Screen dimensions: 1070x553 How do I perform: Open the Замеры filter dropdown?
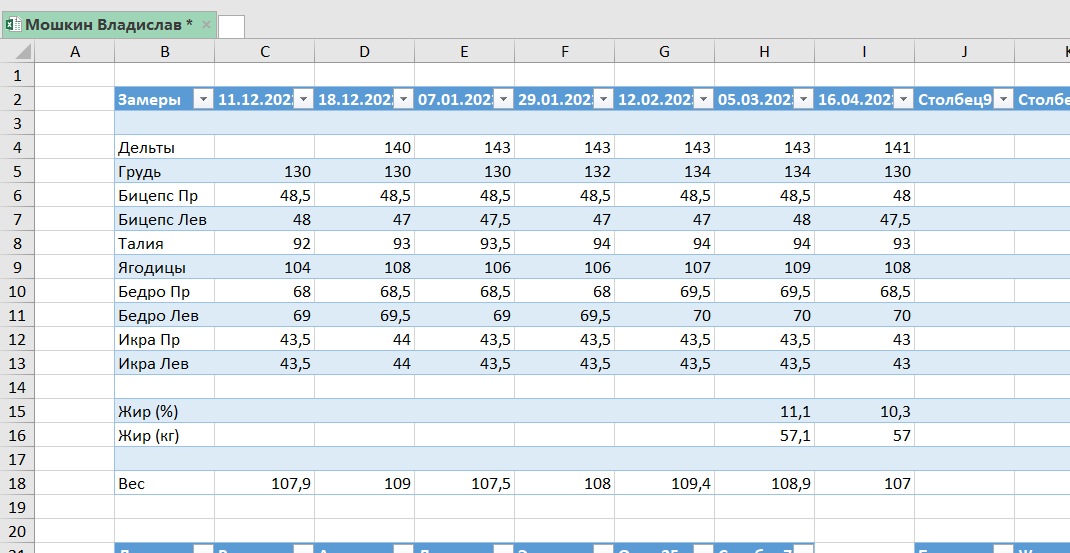point(203,100)
